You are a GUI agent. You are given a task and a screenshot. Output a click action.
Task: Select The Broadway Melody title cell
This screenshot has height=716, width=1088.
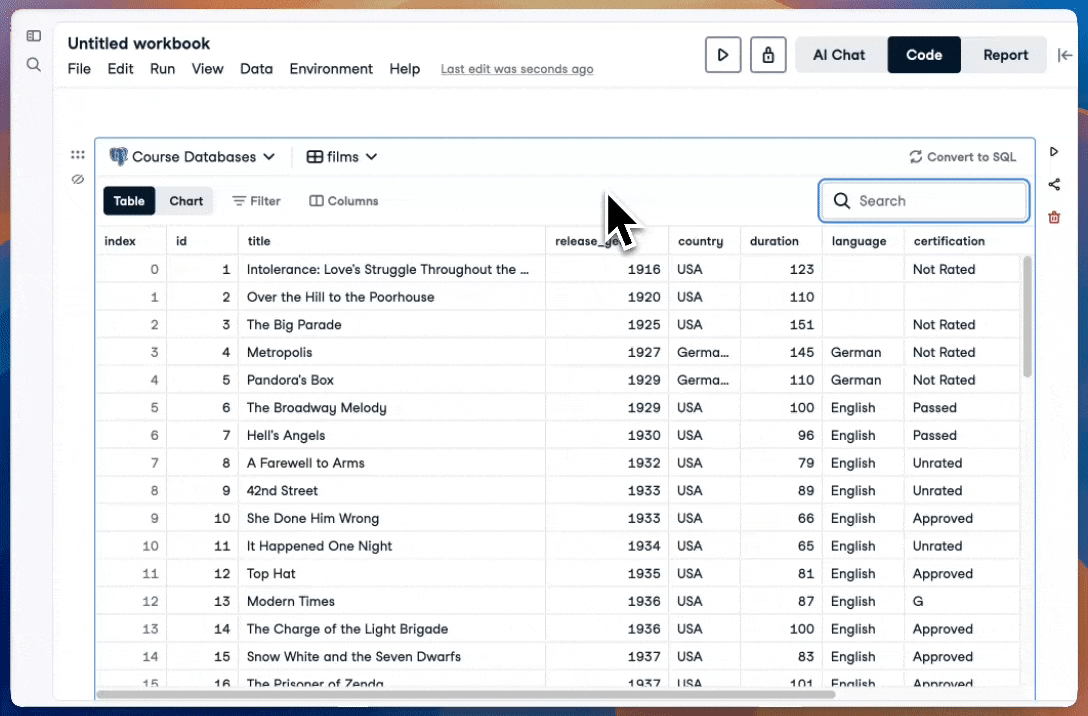click(x=391, y=408)
